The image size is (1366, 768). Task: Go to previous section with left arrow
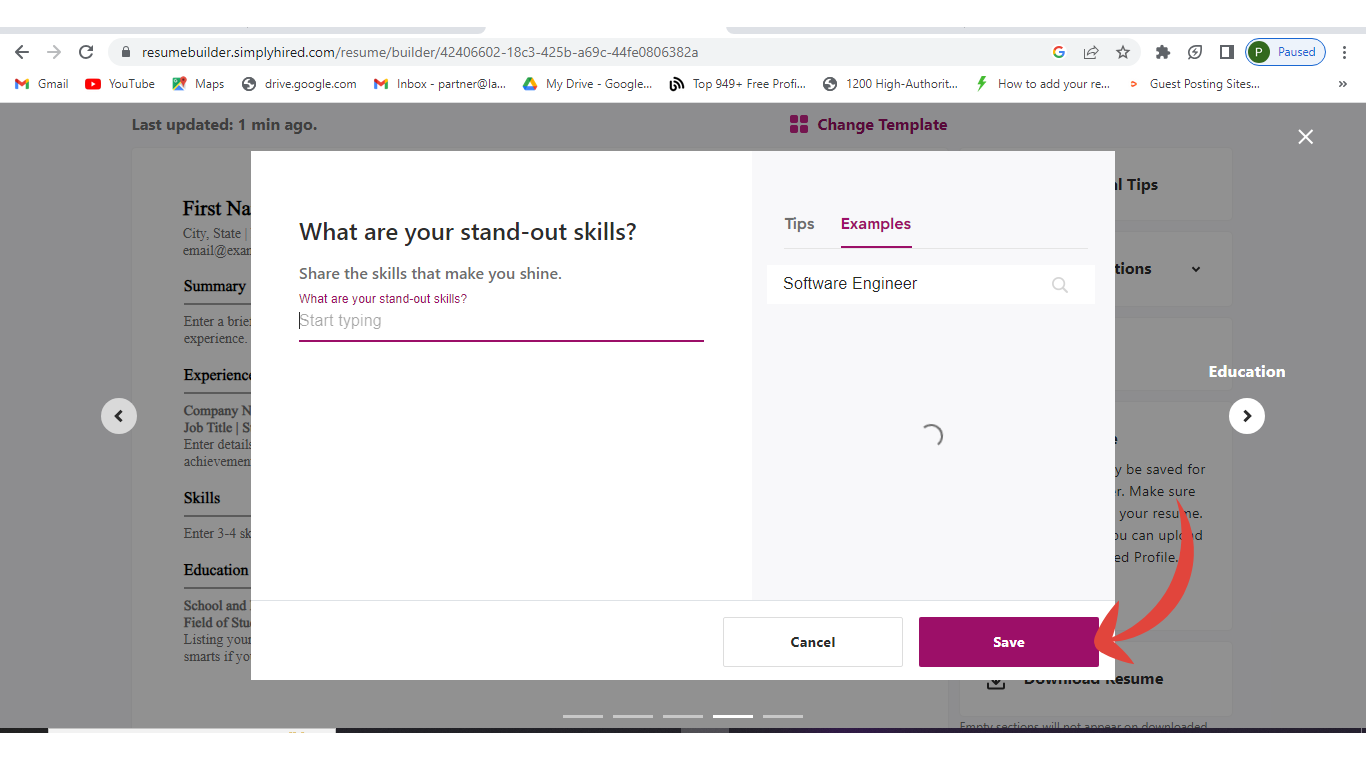(x=119, y=416)
